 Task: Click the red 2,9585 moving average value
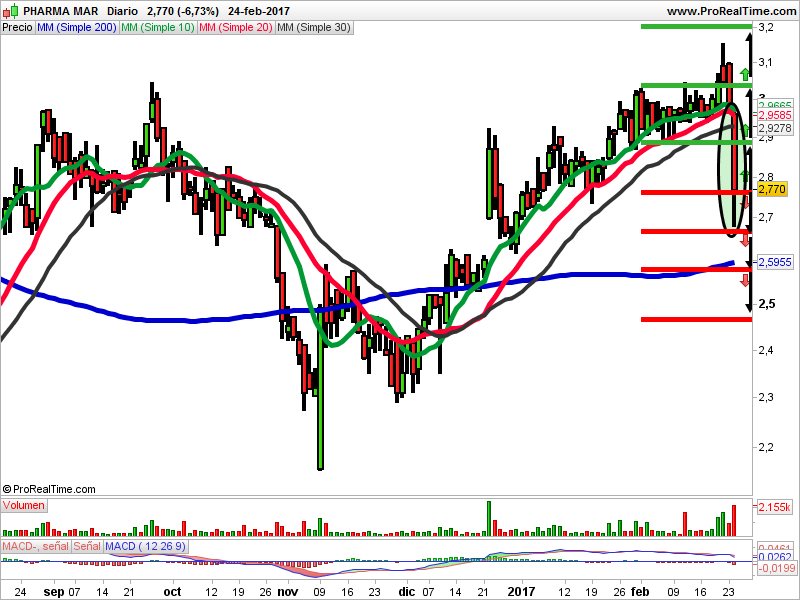774,115
